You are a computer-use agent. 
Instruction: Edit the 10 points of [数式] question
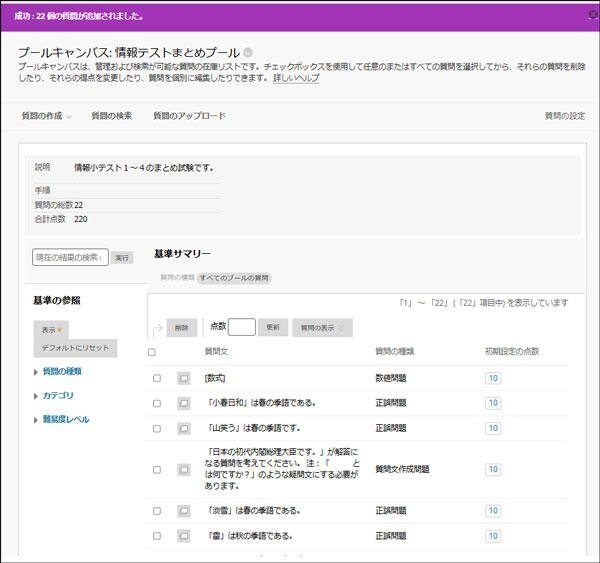[x=493, y=378]
